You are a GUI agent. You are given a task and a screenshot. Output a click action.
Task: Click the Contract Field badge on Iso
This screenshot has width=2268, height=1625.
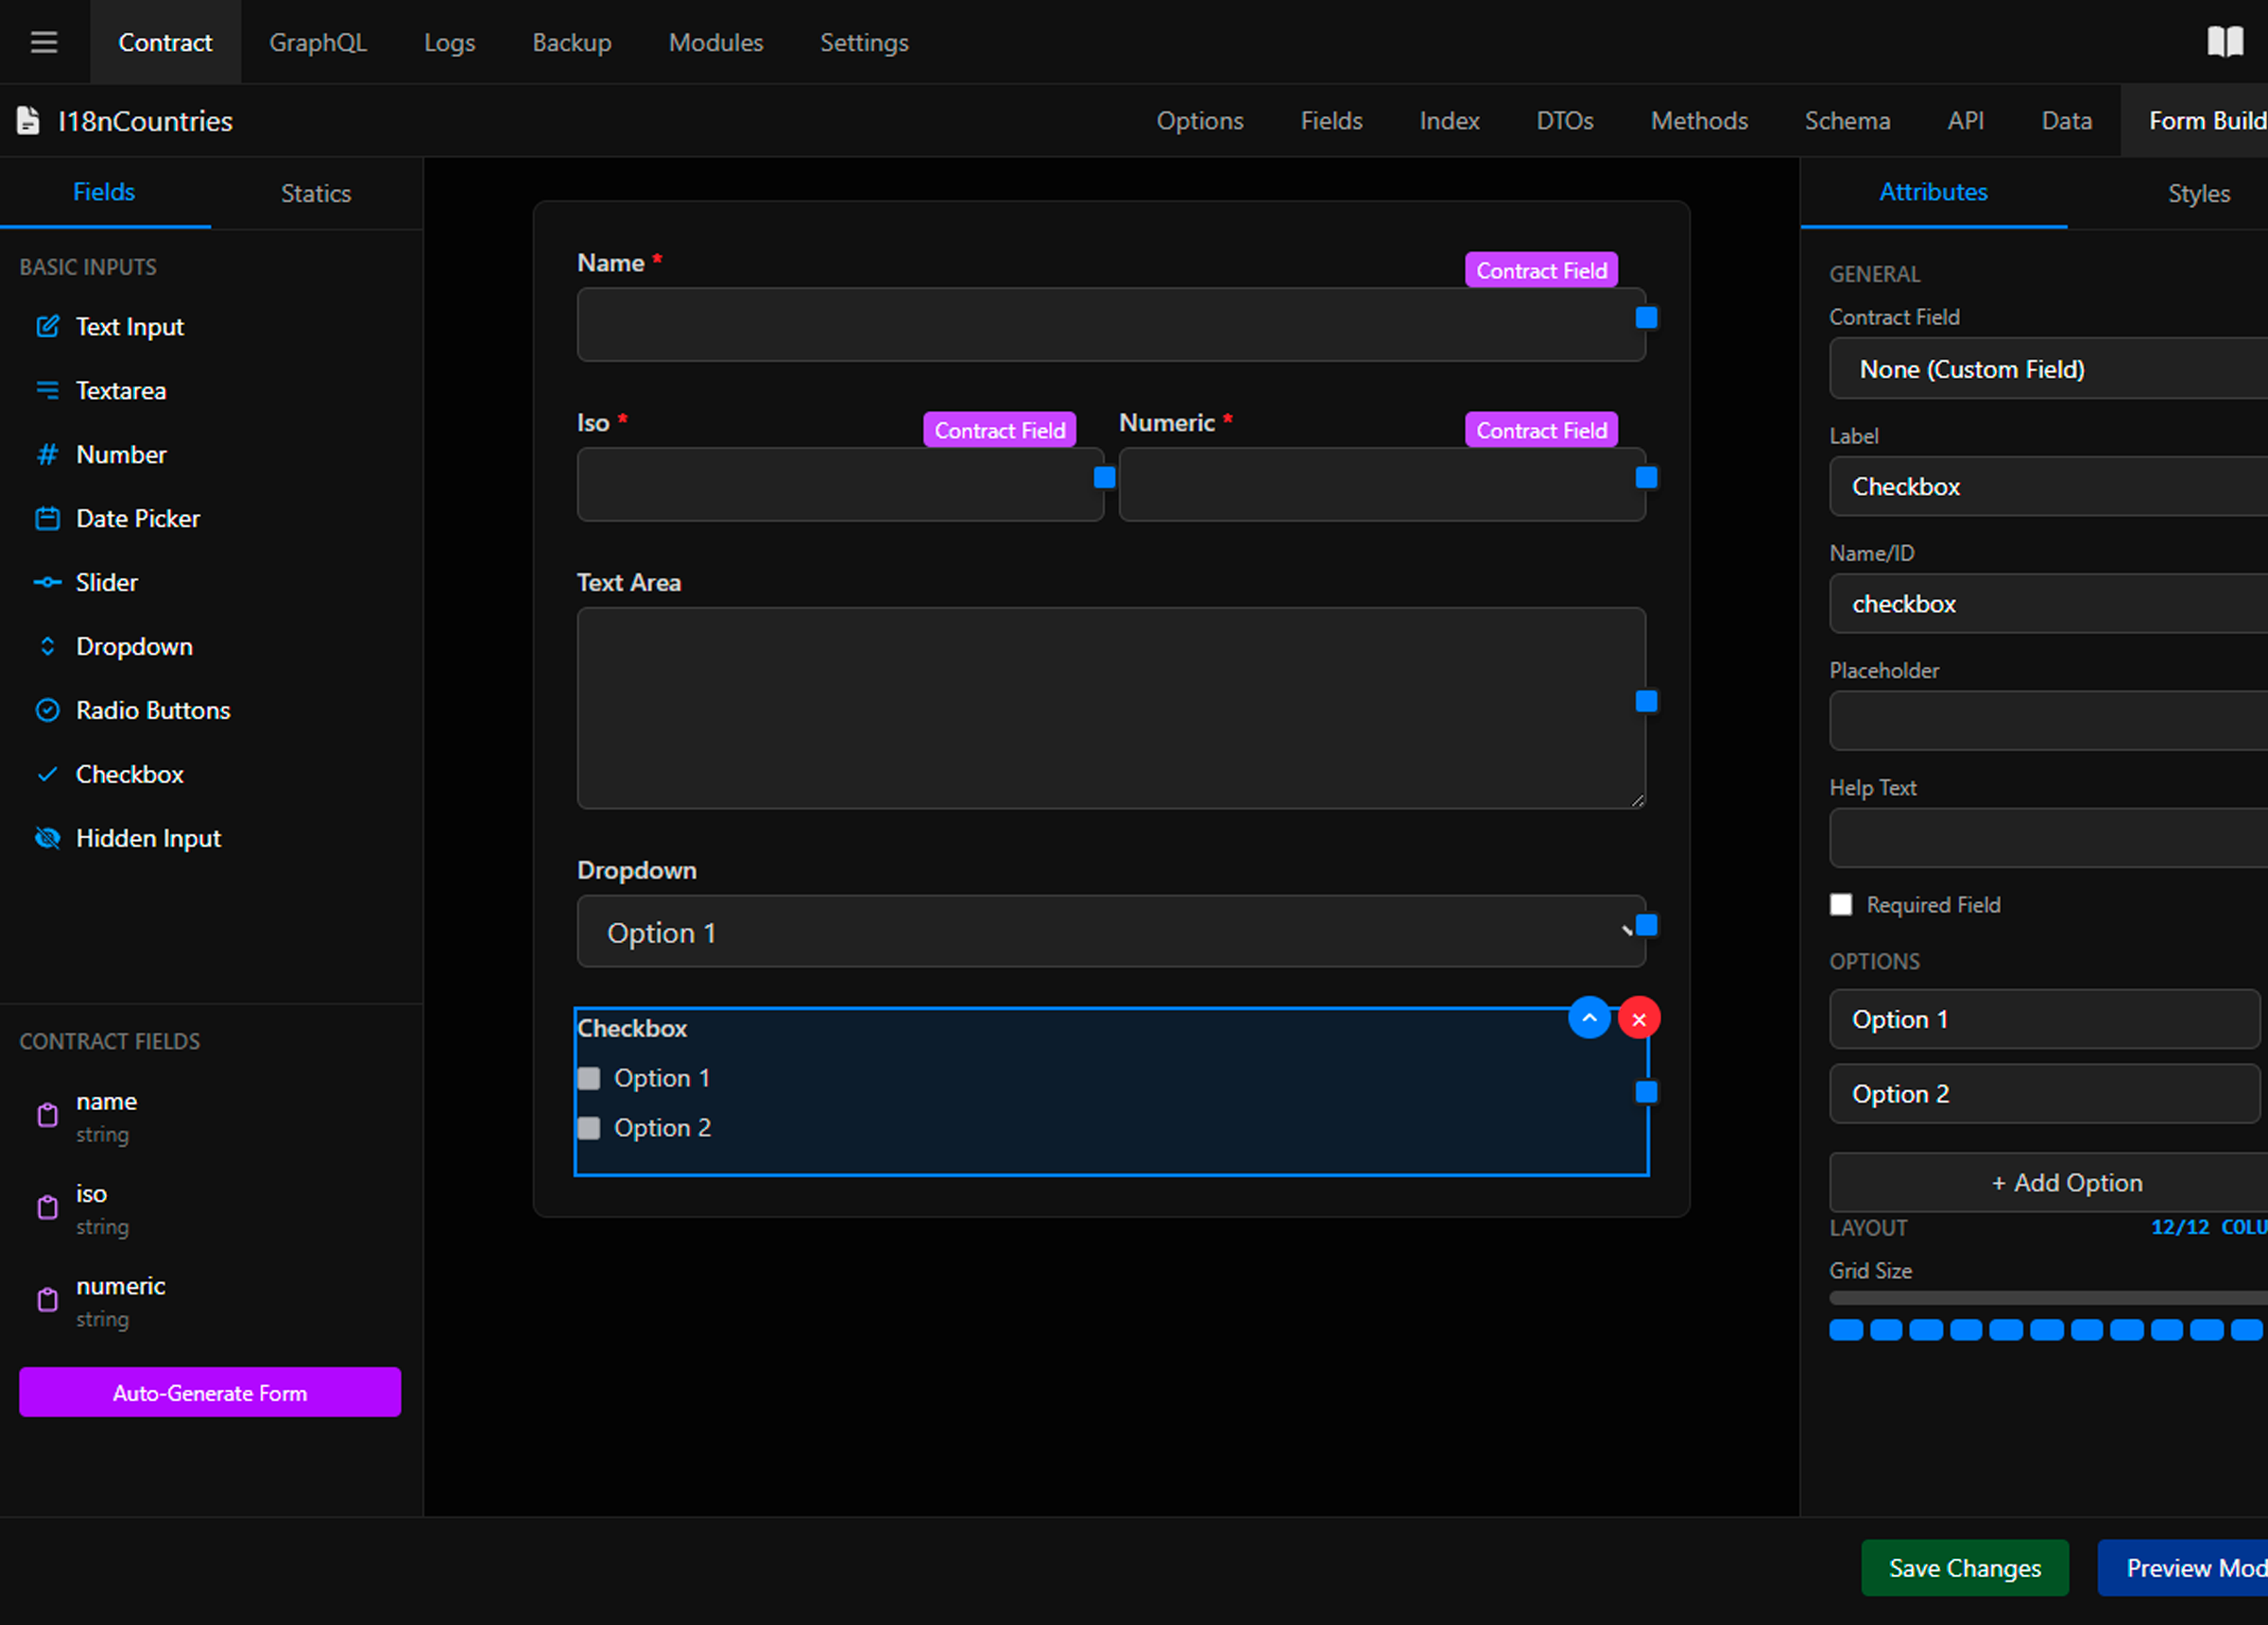999,430
